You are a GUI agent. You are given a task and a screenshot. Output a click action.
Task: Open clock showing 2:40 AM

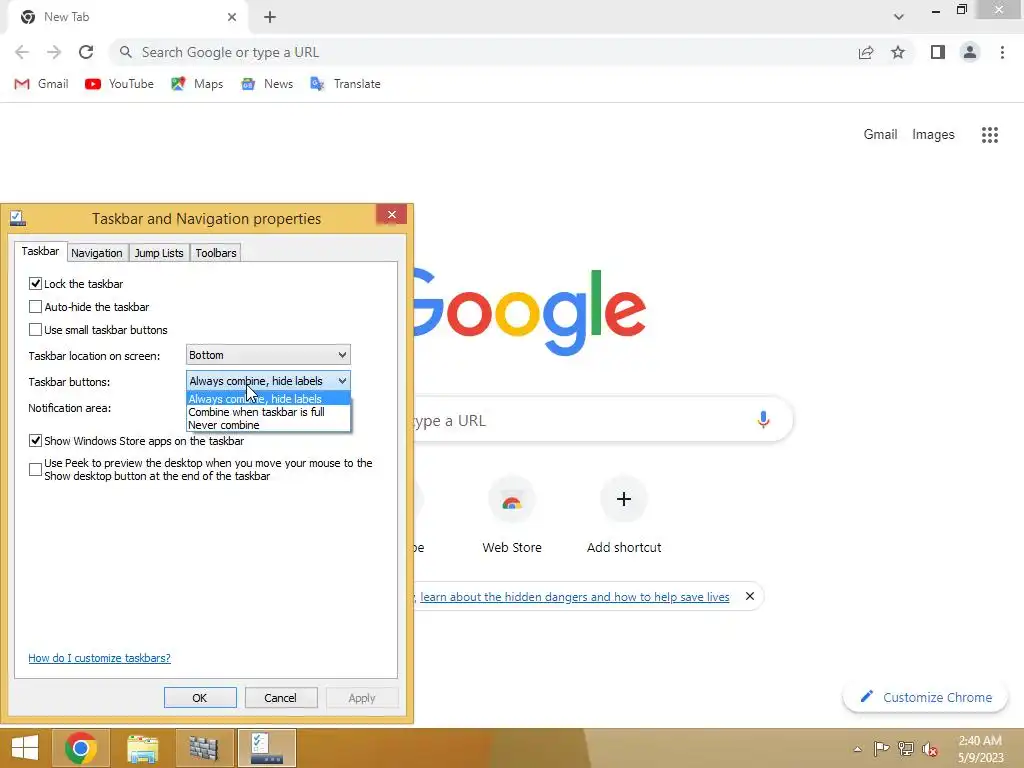click(980, 749)
